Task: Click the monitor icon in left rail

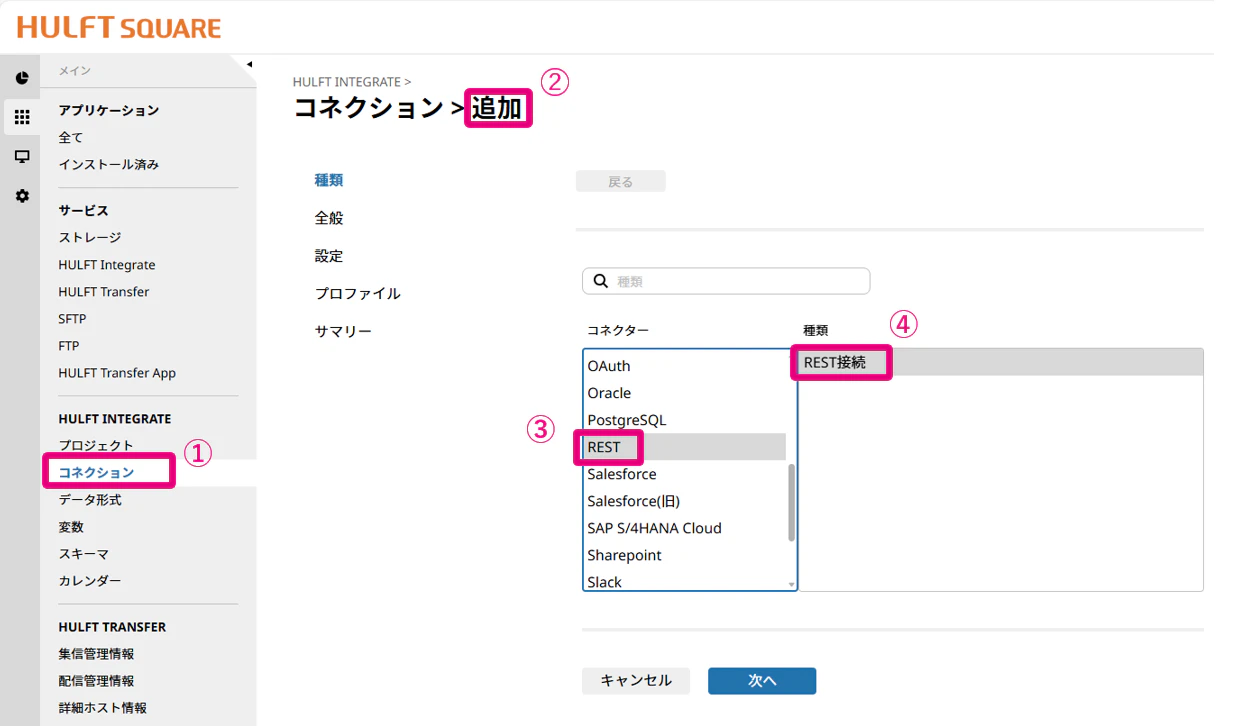Action: pyautogui.click(x=22, y=157)
